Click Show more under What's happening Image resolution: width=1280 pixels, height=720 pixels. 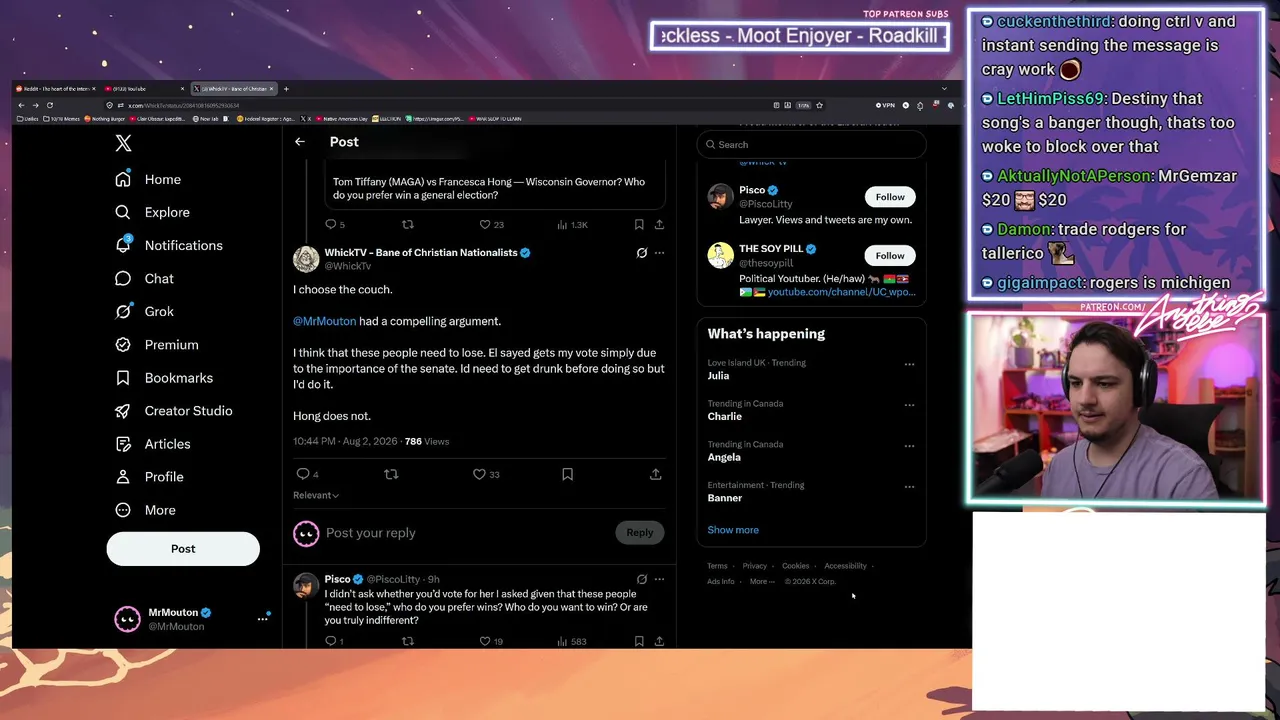coord(733,530)
